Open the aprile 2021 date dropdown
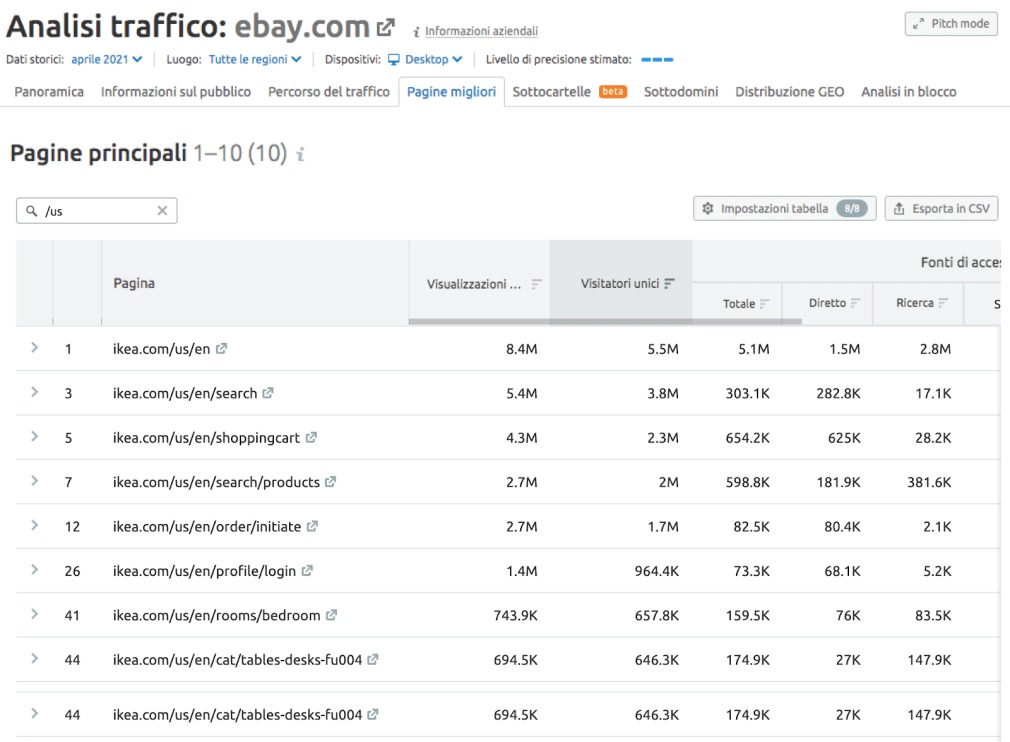 [x=106, y=59]
